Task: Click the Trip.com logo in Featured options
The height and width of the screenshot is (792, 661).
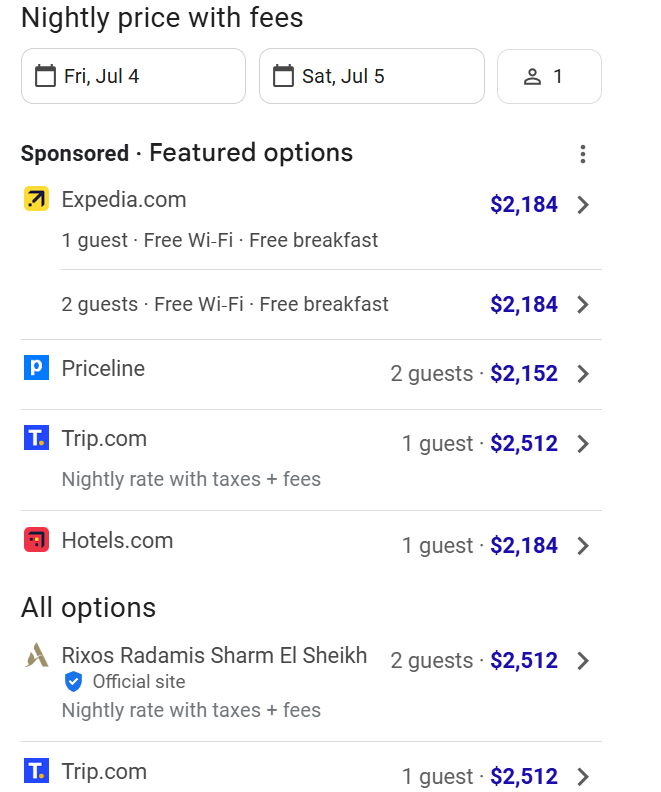Action: pyautogui.click(x=36, y=438)
